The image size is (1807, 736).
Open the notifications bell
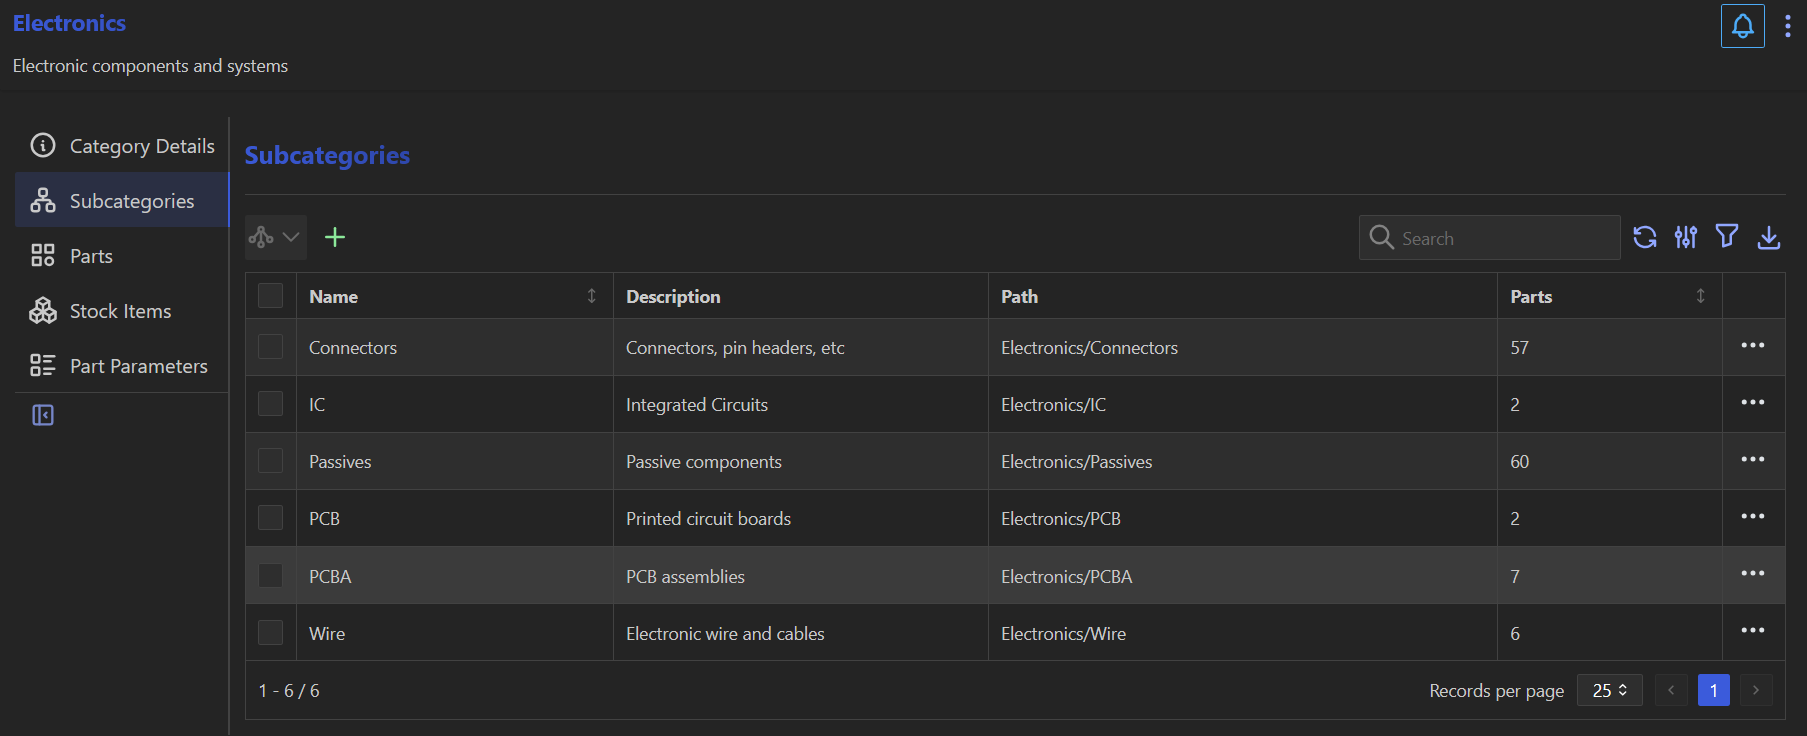(x=1742, y=26)
